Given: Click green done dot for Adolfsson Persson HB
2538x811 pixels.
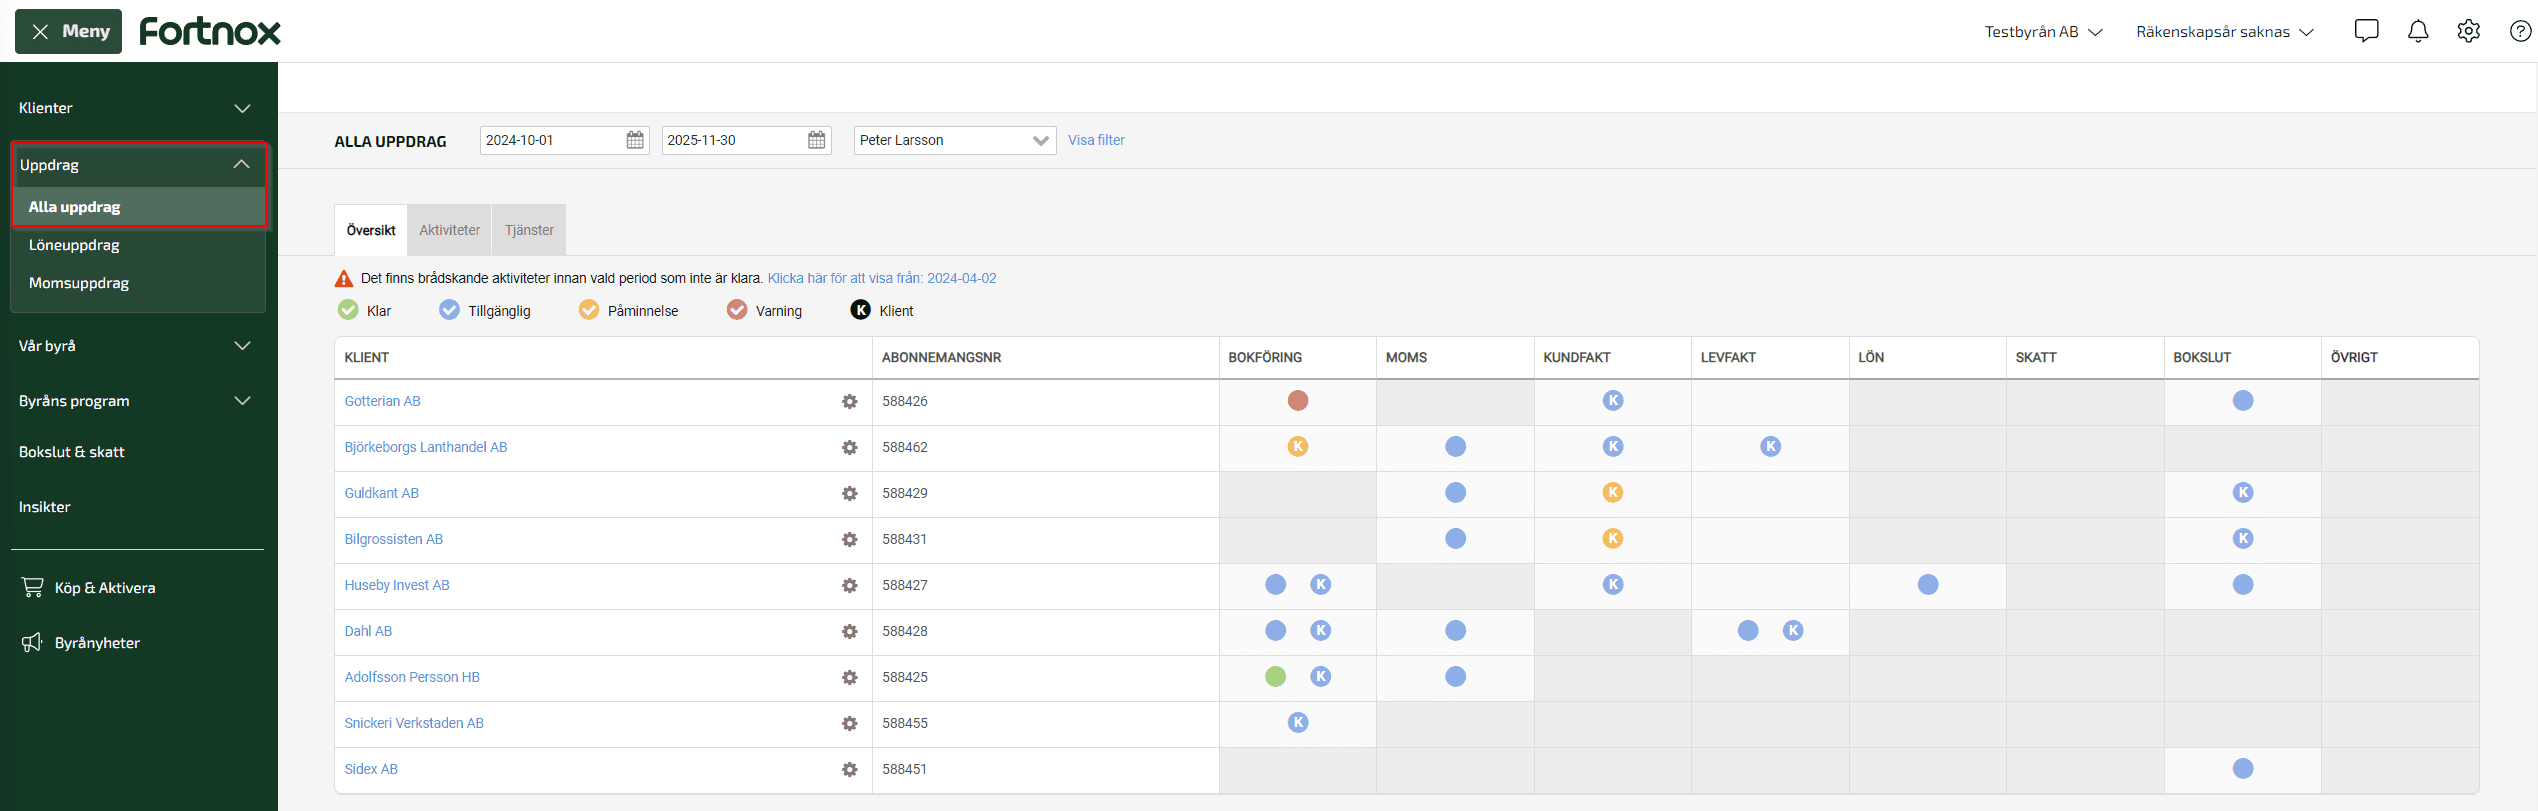Looking at the screenshot, I should (1276, 677).
